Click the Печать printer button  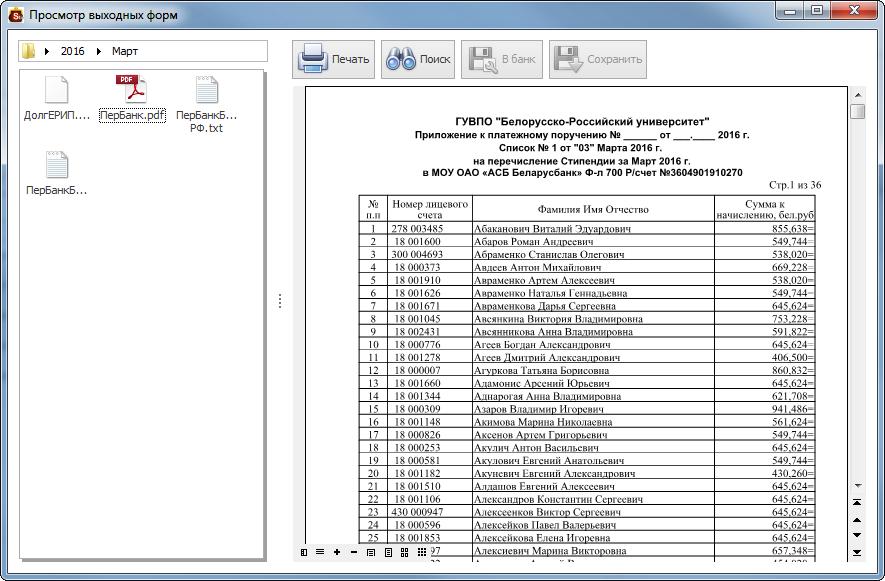click(333, 59)
